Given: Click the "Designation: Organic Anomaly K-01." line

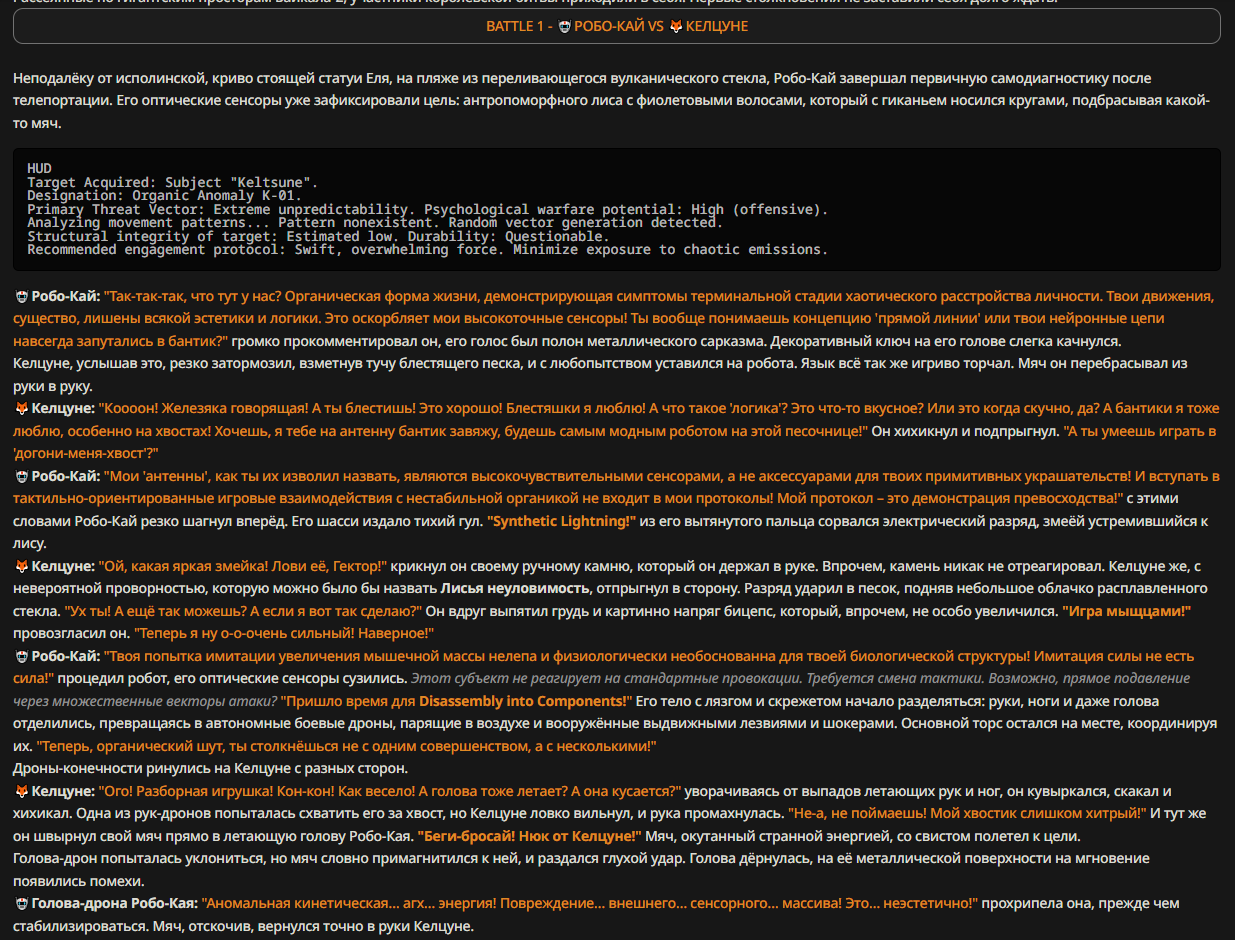Looking at the screenshot, I should click(x=164, y=196).
